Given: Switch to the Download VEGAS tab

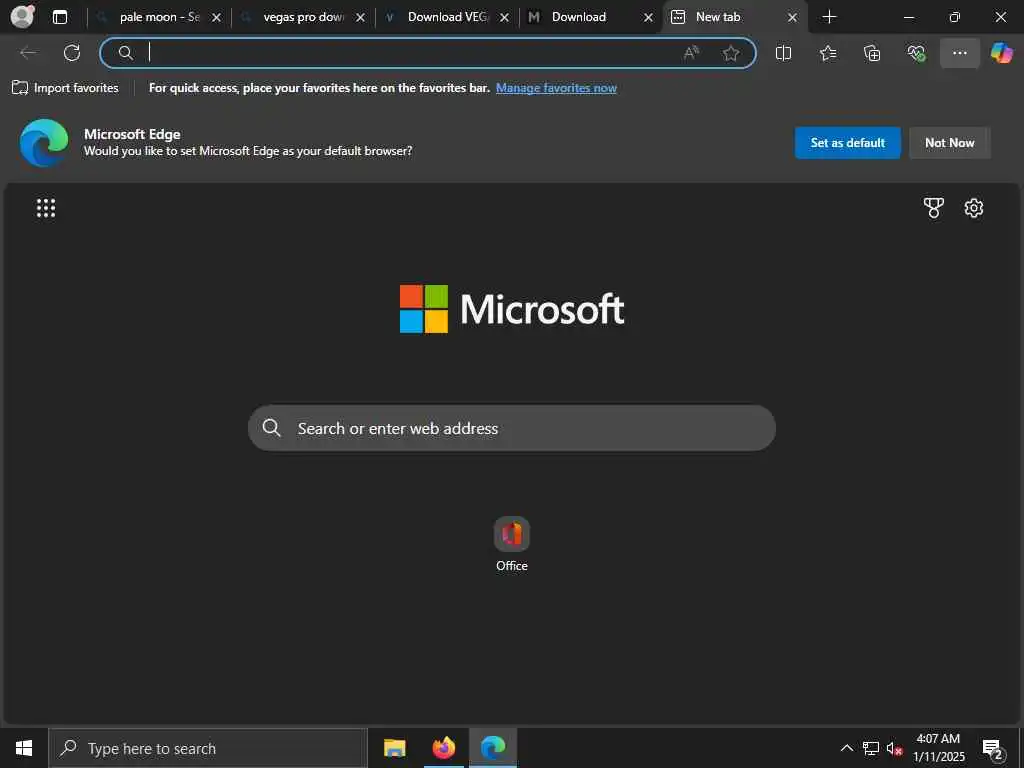Looking at the screenshot, I should 446,17.
